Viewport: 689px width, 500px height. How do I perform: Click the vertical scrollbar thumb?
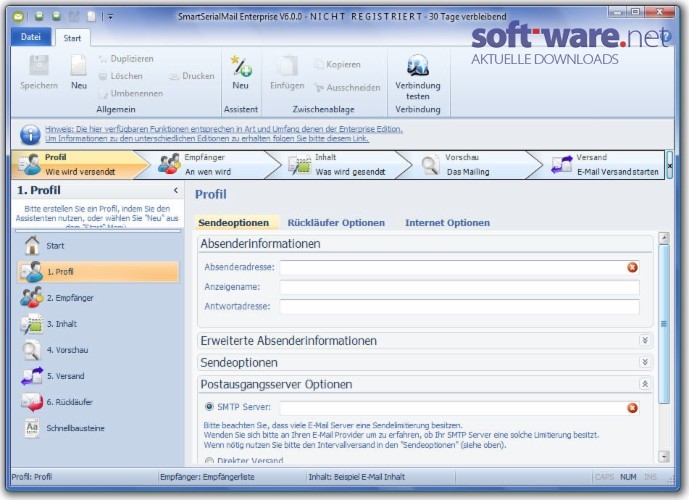click(664, 324)
